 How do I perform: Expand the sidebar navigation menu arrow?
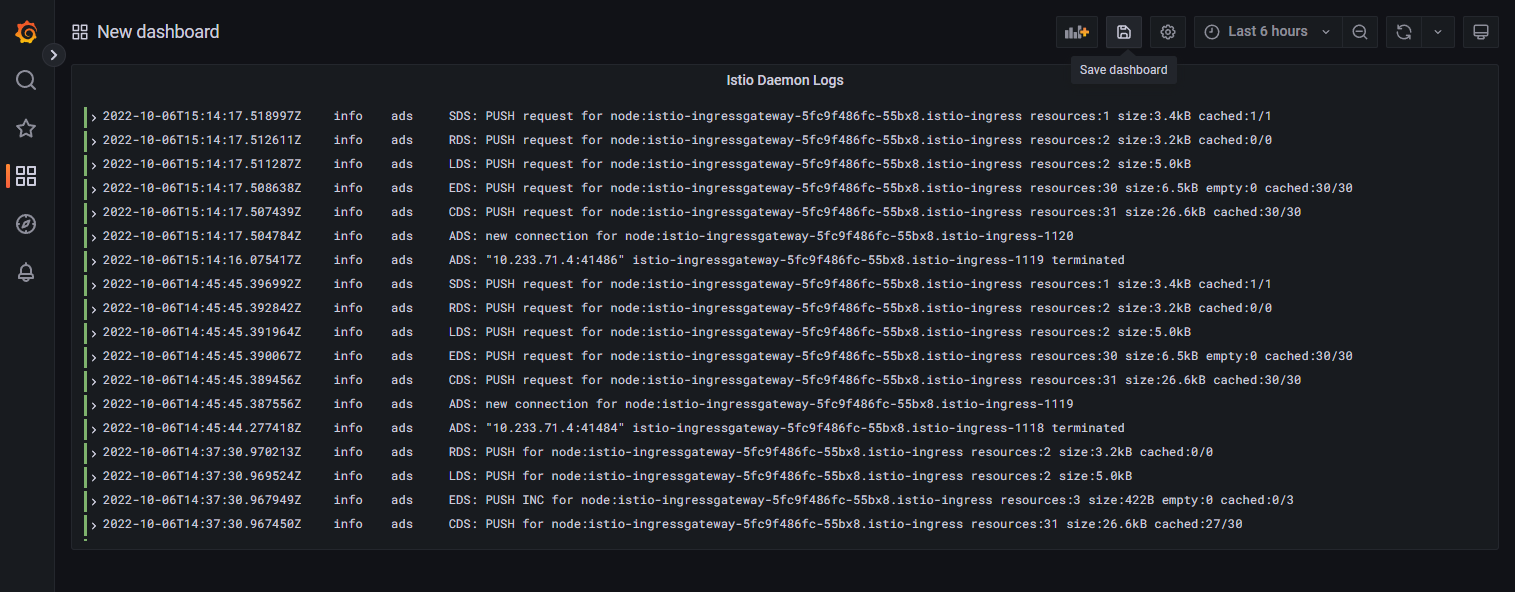pyautogui.click(x=54, y=55)
